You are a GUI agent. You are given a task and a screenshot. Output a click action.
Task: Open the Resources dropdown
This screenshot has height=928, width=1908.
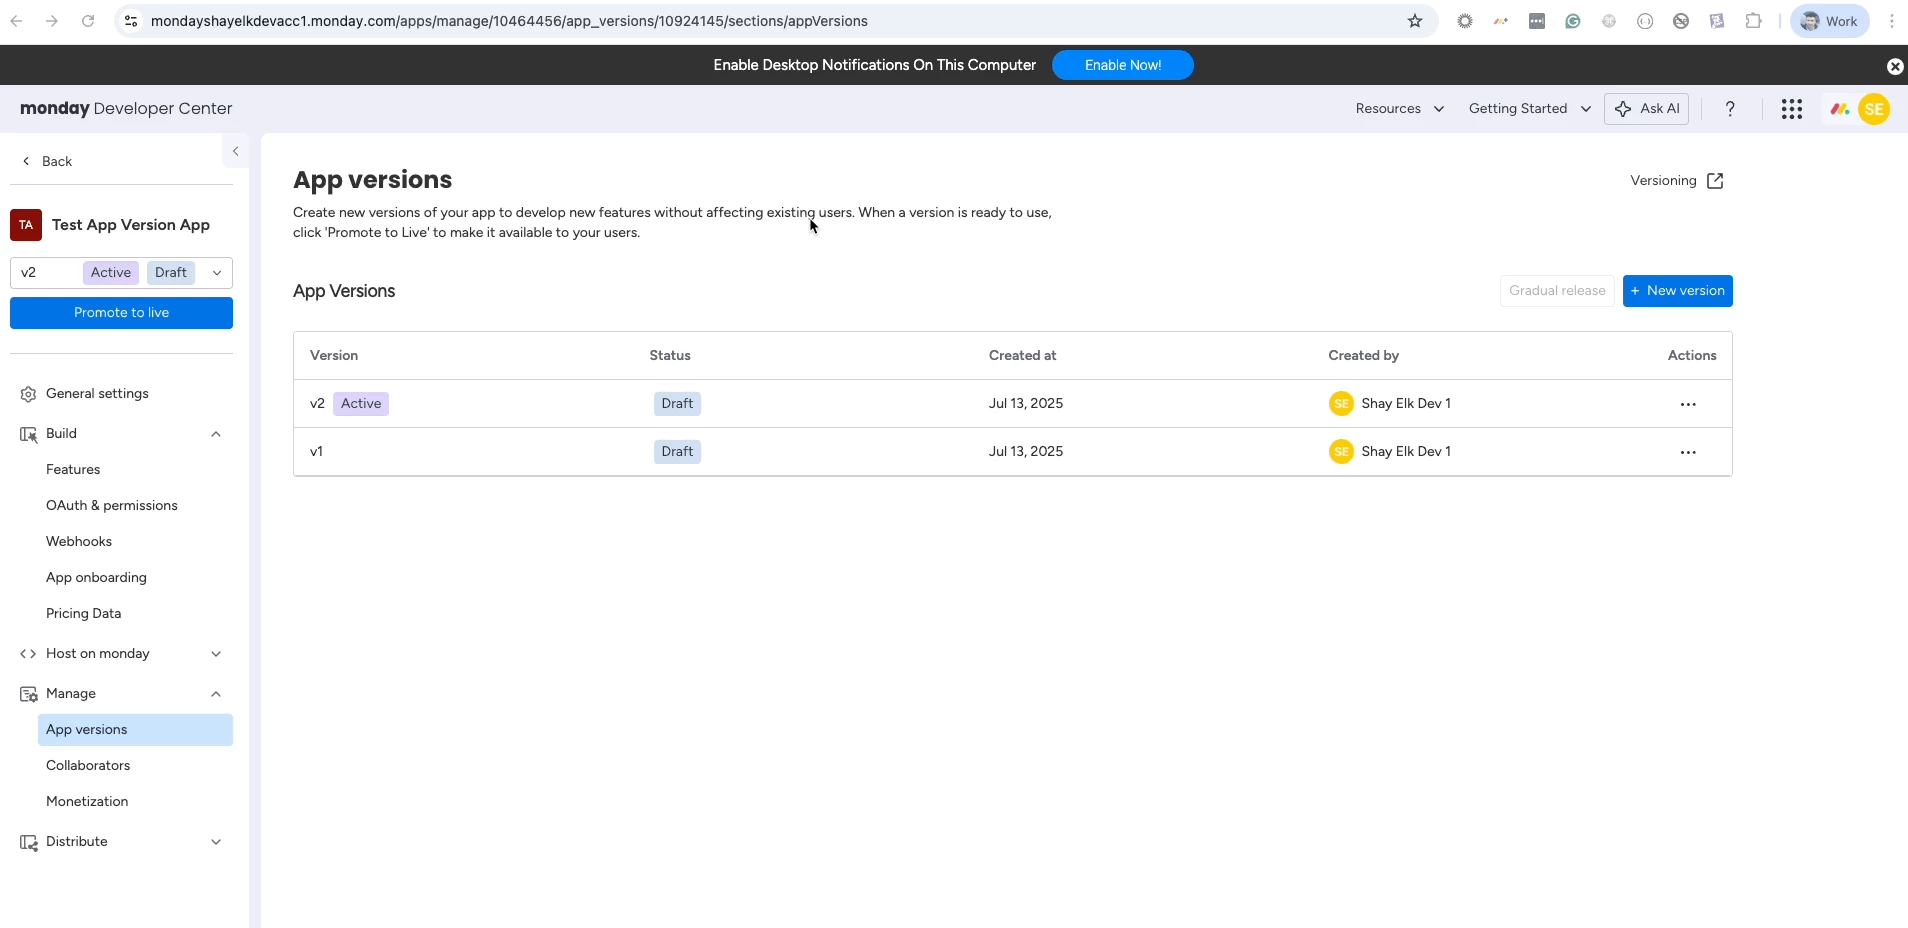pos(1399,109)
